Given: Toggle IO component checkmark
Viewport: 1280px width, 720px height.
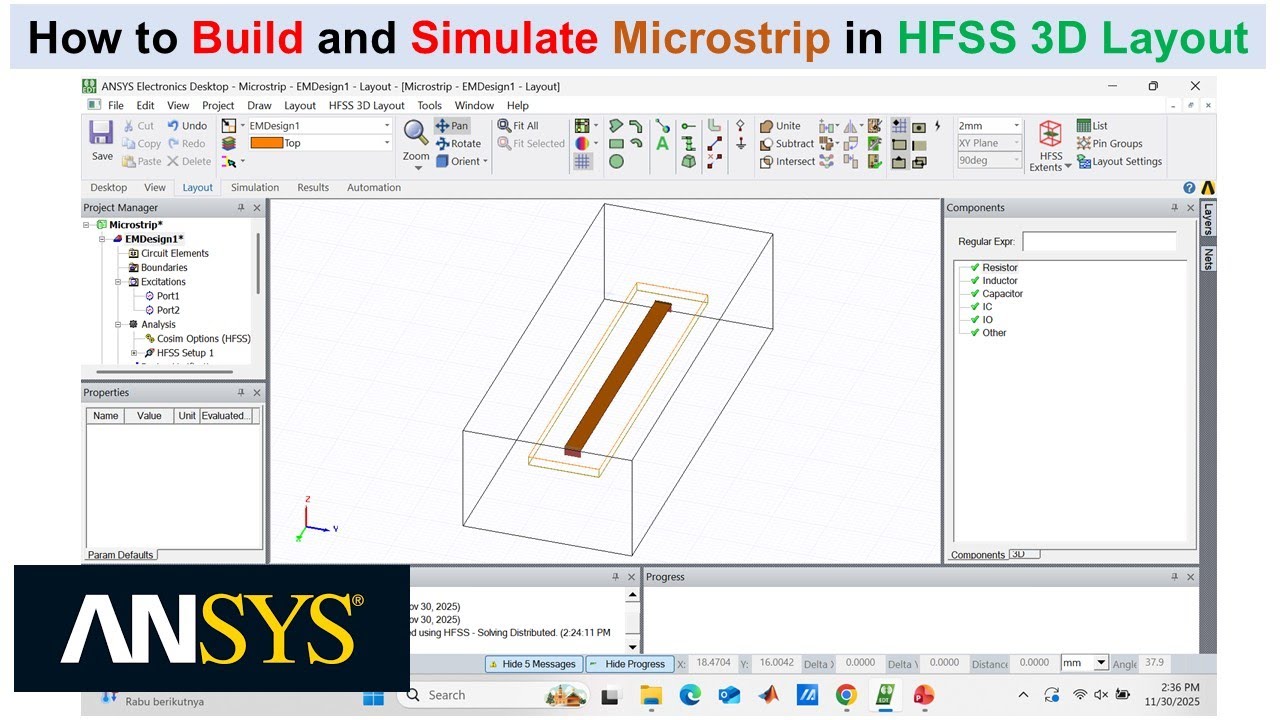Looking at the screenshot, I should [974, 319].
